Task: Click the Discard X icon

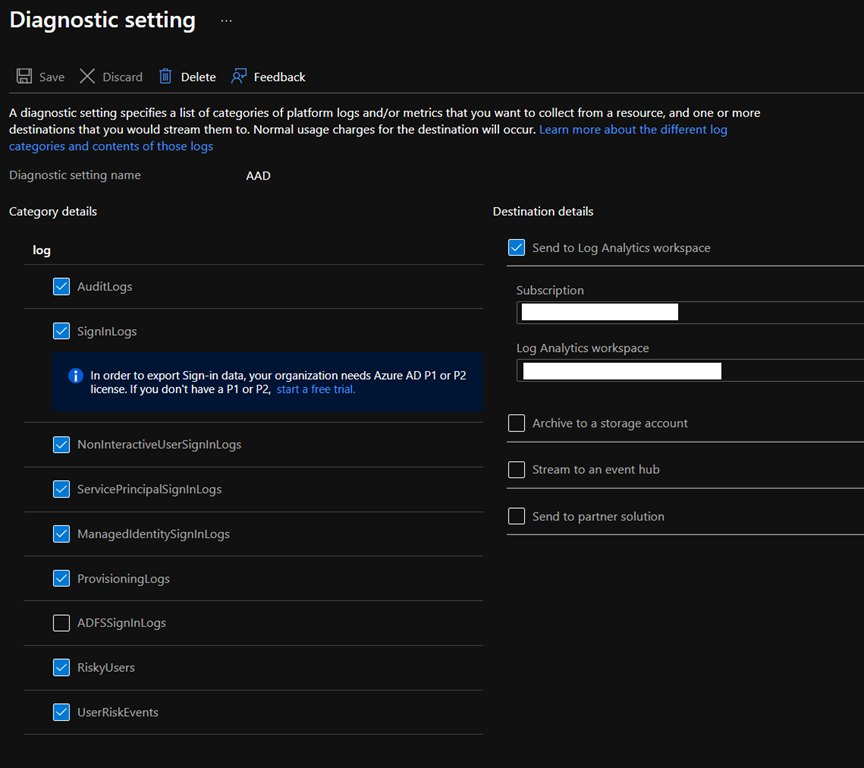Action: [x=88, y=77]
